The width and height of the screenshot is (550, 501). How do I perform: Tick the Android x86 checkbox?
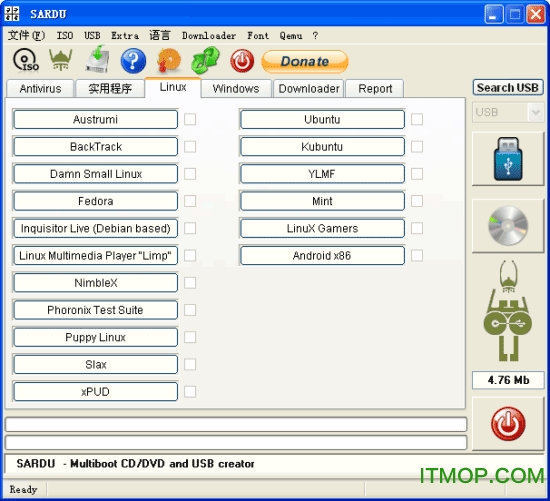point(417,255)
